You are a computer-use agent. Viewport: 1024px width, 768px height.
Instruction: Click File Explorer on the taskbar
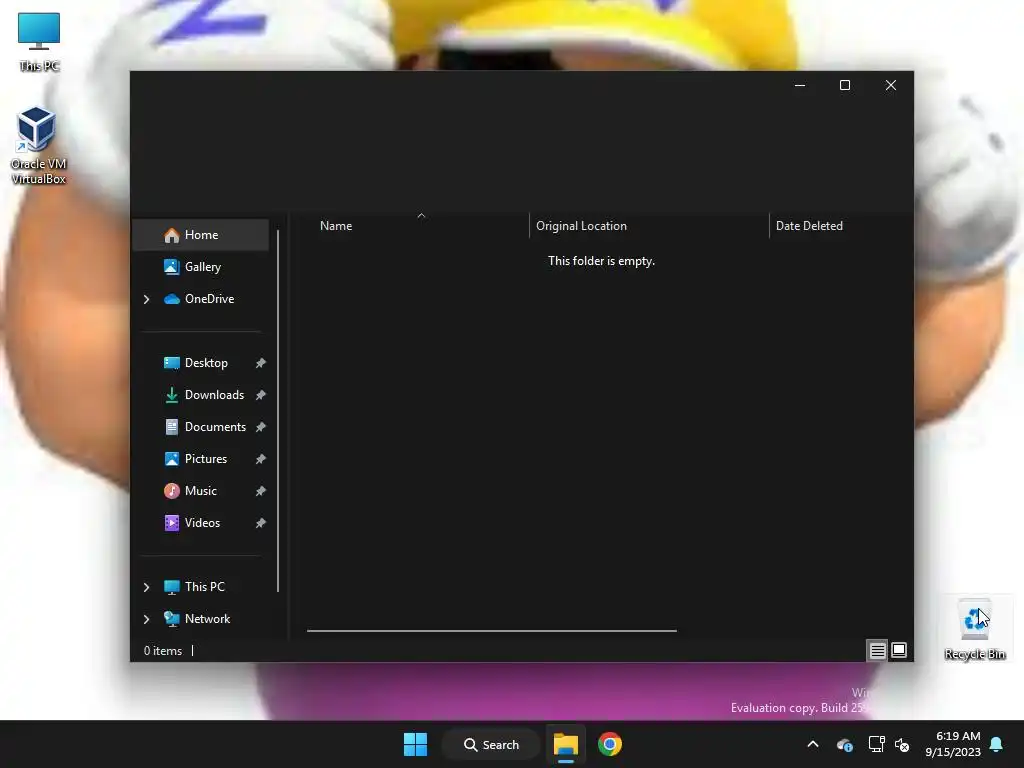[566, 744]
